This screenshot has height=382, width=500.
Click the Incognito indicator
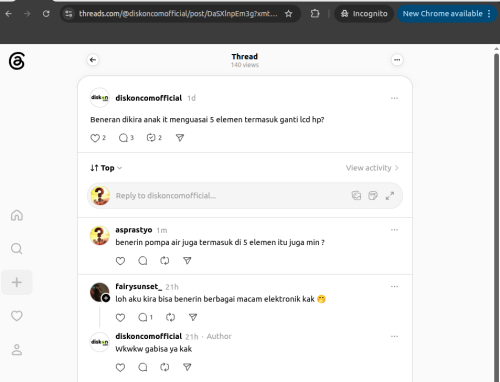coord(364,14)
